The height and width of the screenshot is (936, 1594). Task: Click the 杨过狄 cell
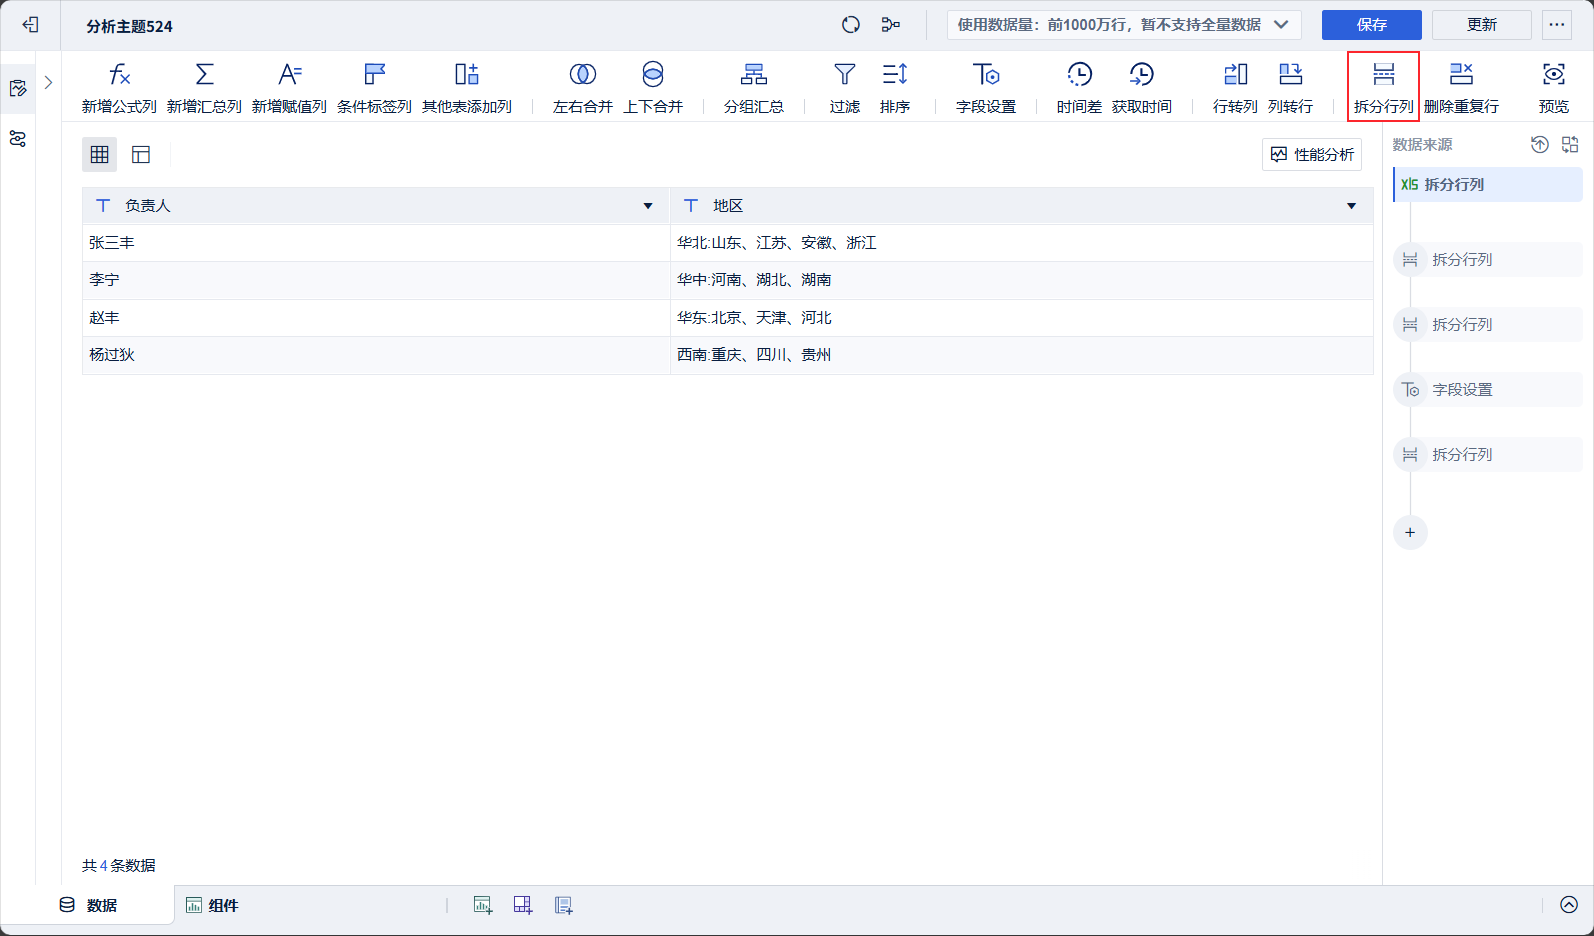coord(376,355)
